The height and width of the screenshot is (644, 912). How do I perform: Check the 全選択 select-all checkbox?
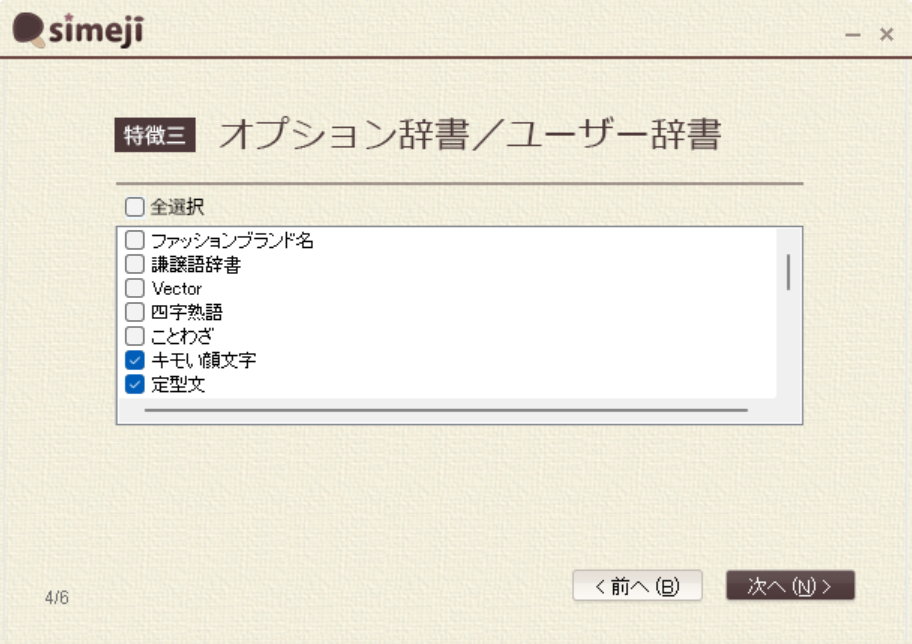pyautogui.click(x=134, y=208)
